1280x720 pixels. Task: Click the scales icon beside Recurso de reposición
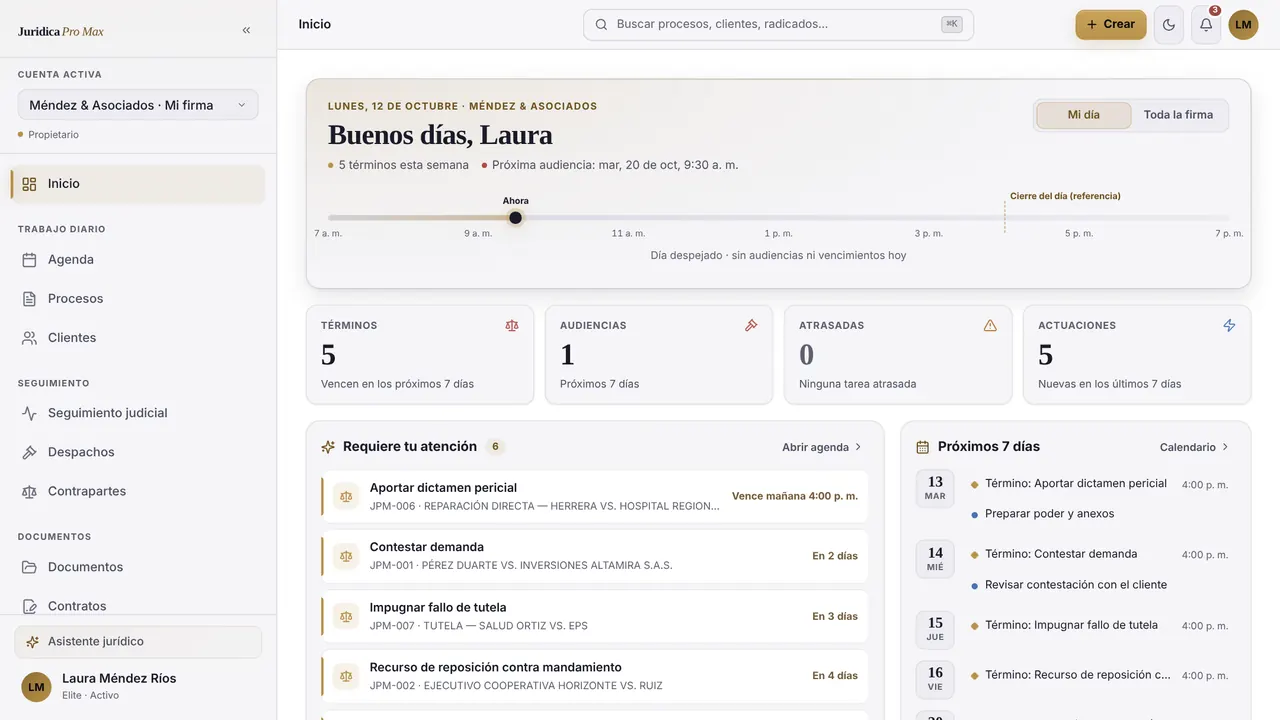point(346,676)
